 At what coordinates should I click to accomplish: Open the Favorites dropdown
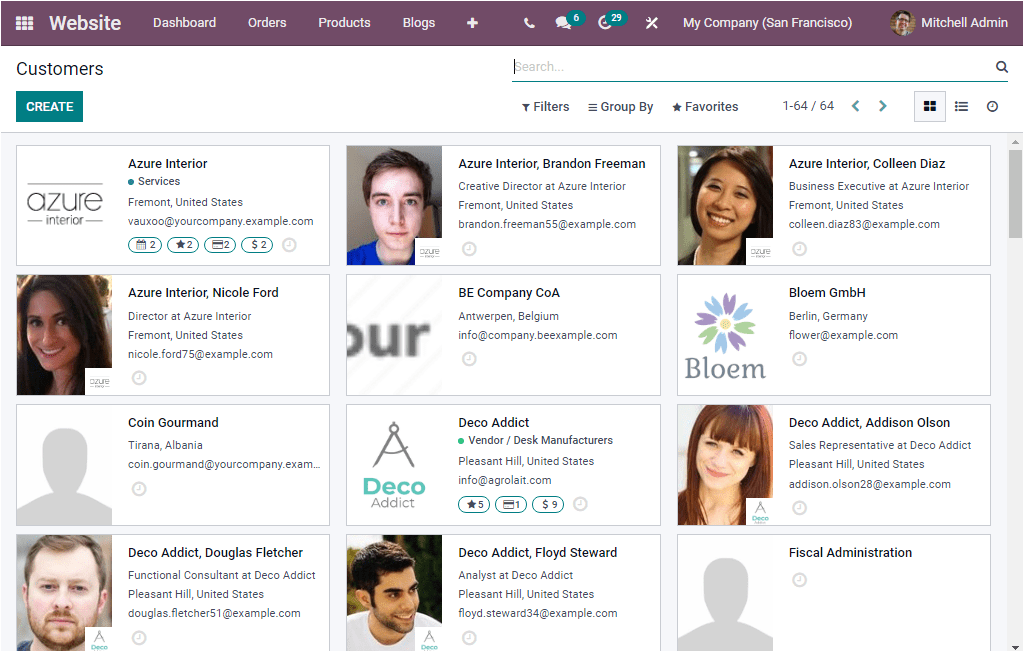point(704,106)
